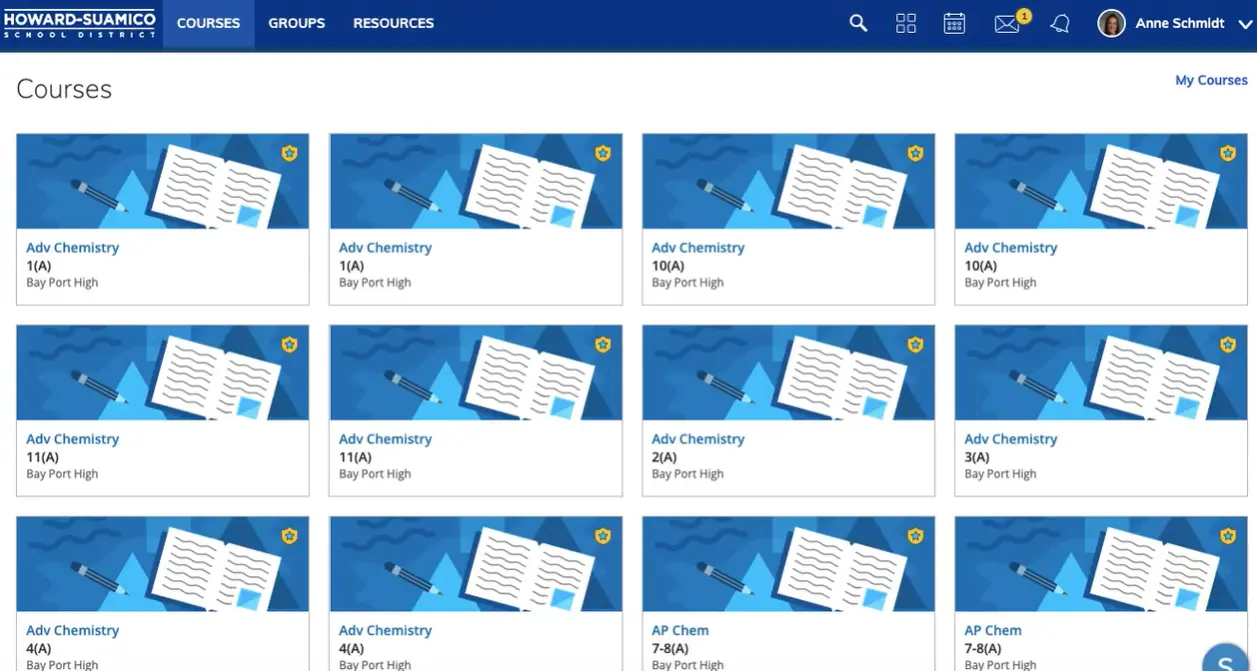Click badge icon on Adv Chemistry 2(A) card
The image size is (1257, 671).
[915, 345]
